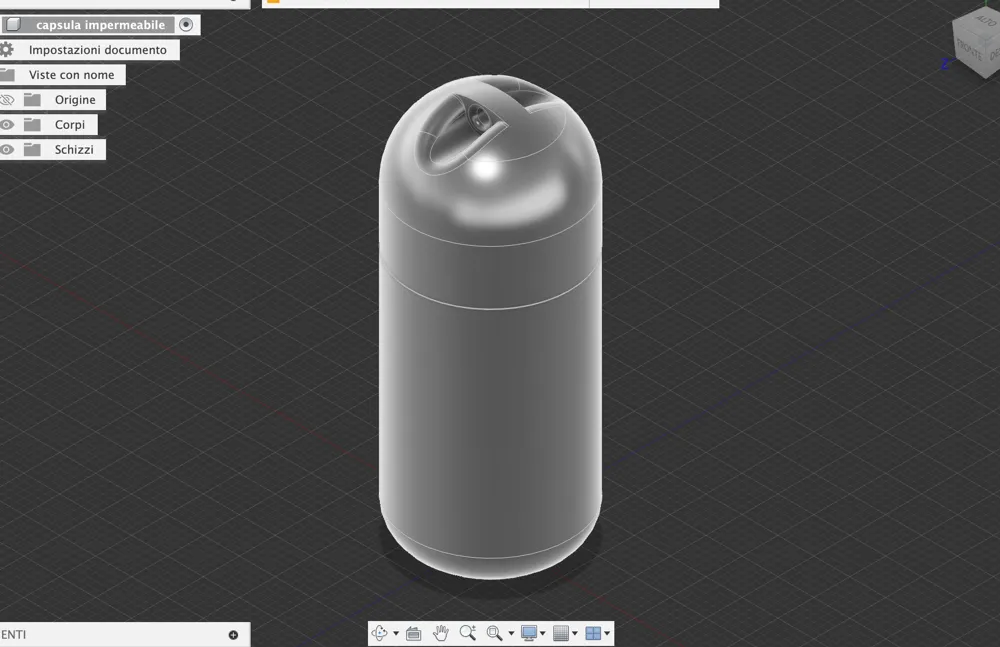Hide the Corpi folder with eye icon

7,124
